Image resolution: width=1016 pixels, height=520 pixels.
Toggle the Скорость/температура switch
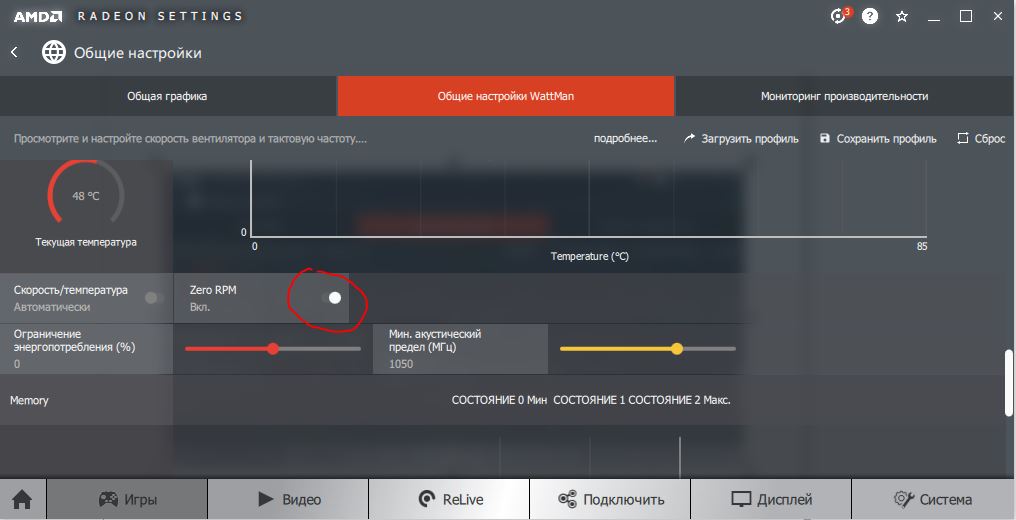pyautogui.click(x=154, y=298)
